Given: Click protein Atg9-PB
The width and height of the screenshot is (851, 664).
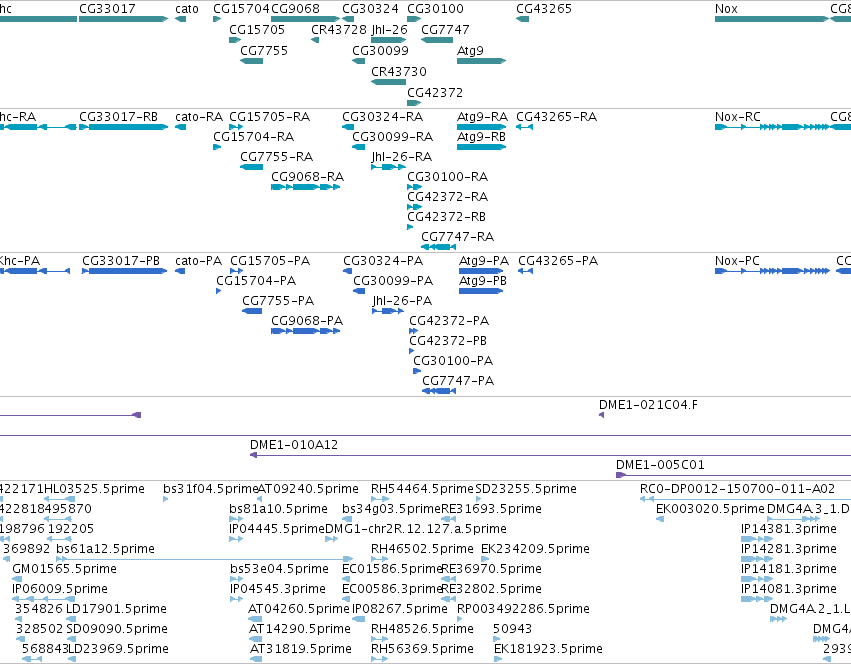Looking at the screenshot, I should [482, 281].
